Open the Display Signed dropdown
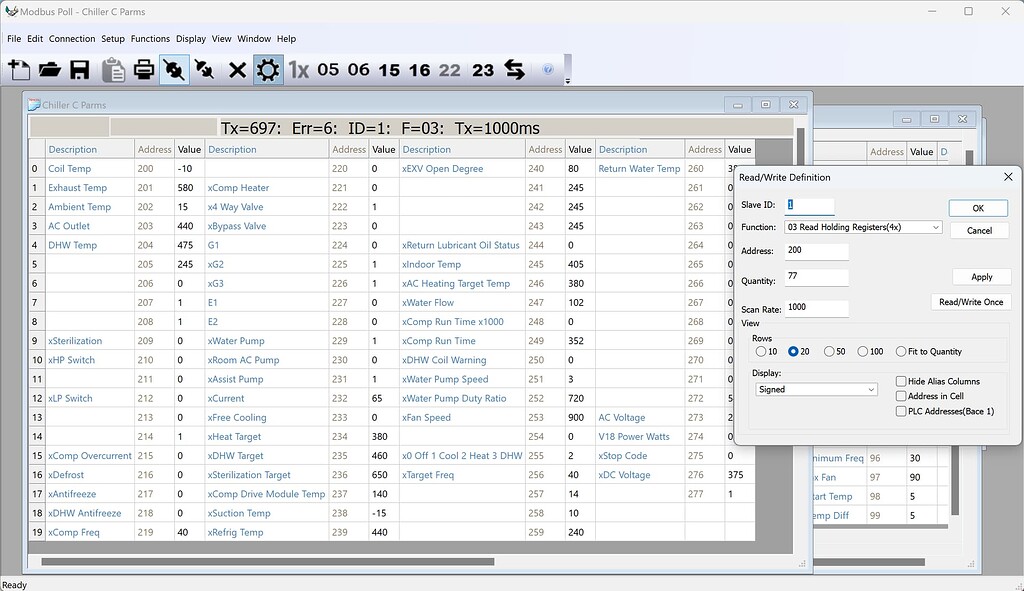1024x591 pixels. pyautogui.click(x=816, y=389)
